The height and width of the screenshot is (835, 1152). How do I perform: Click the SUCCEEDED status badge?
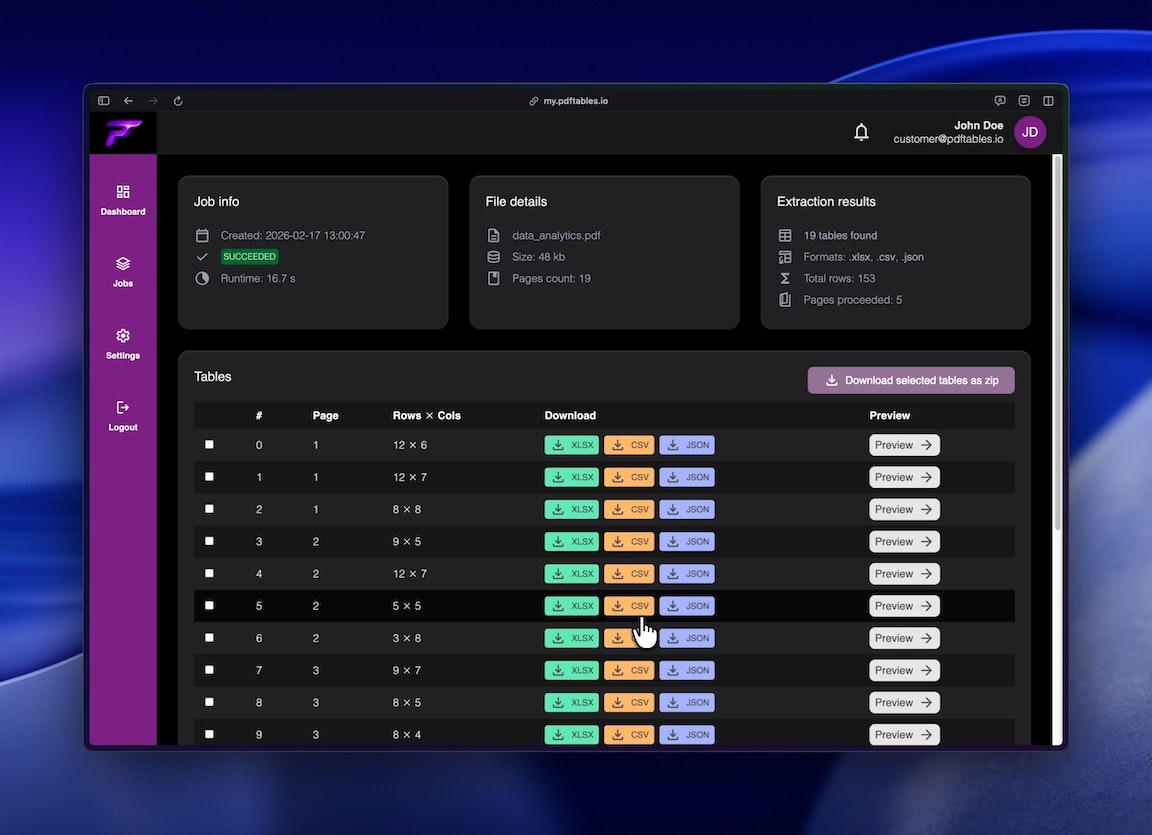[x=248, y=256]
